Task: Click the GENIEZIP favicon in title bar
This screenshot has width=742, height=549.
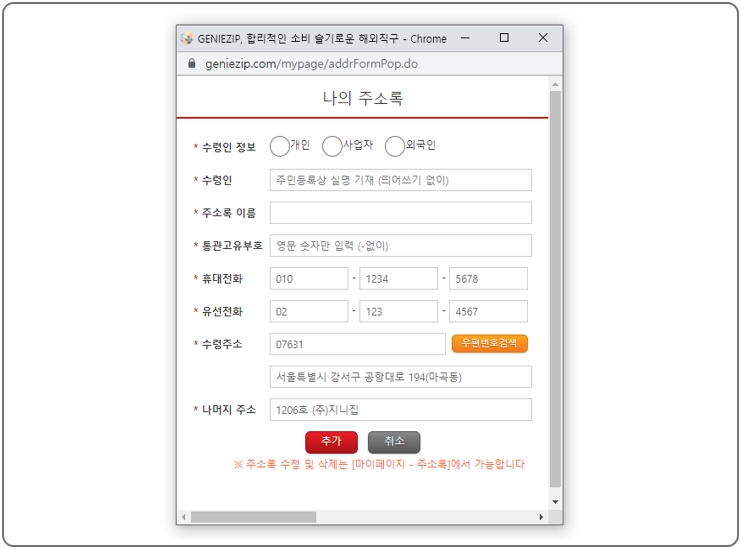Action: pos(187,38)
